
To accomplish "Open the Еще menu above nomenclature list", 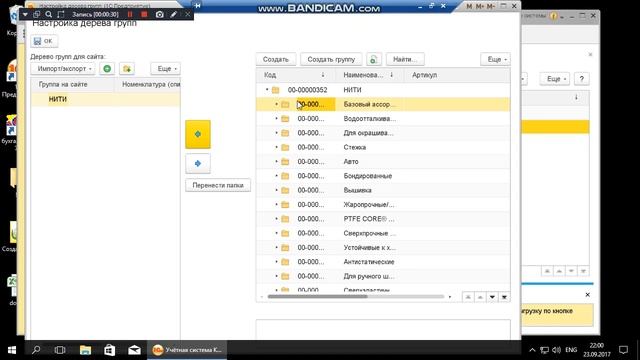I will pos(496,59).
